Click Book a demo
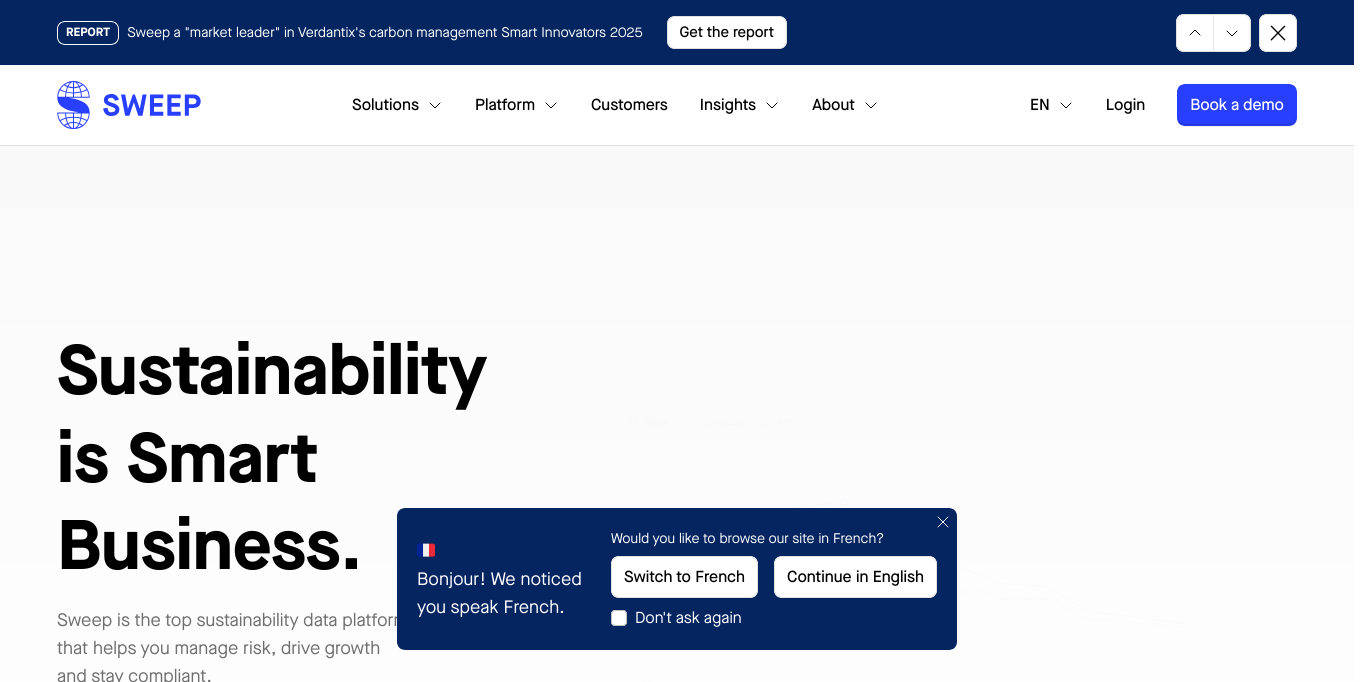 (1236, 104)
